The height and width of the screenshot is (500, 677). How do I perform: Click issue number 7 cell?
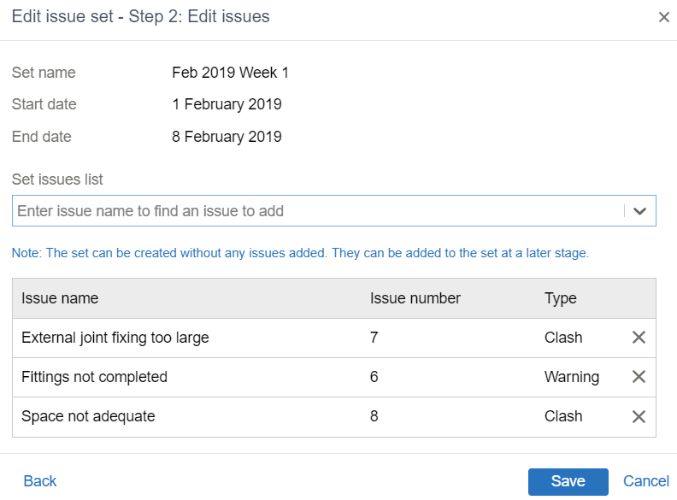coord(374,337)
